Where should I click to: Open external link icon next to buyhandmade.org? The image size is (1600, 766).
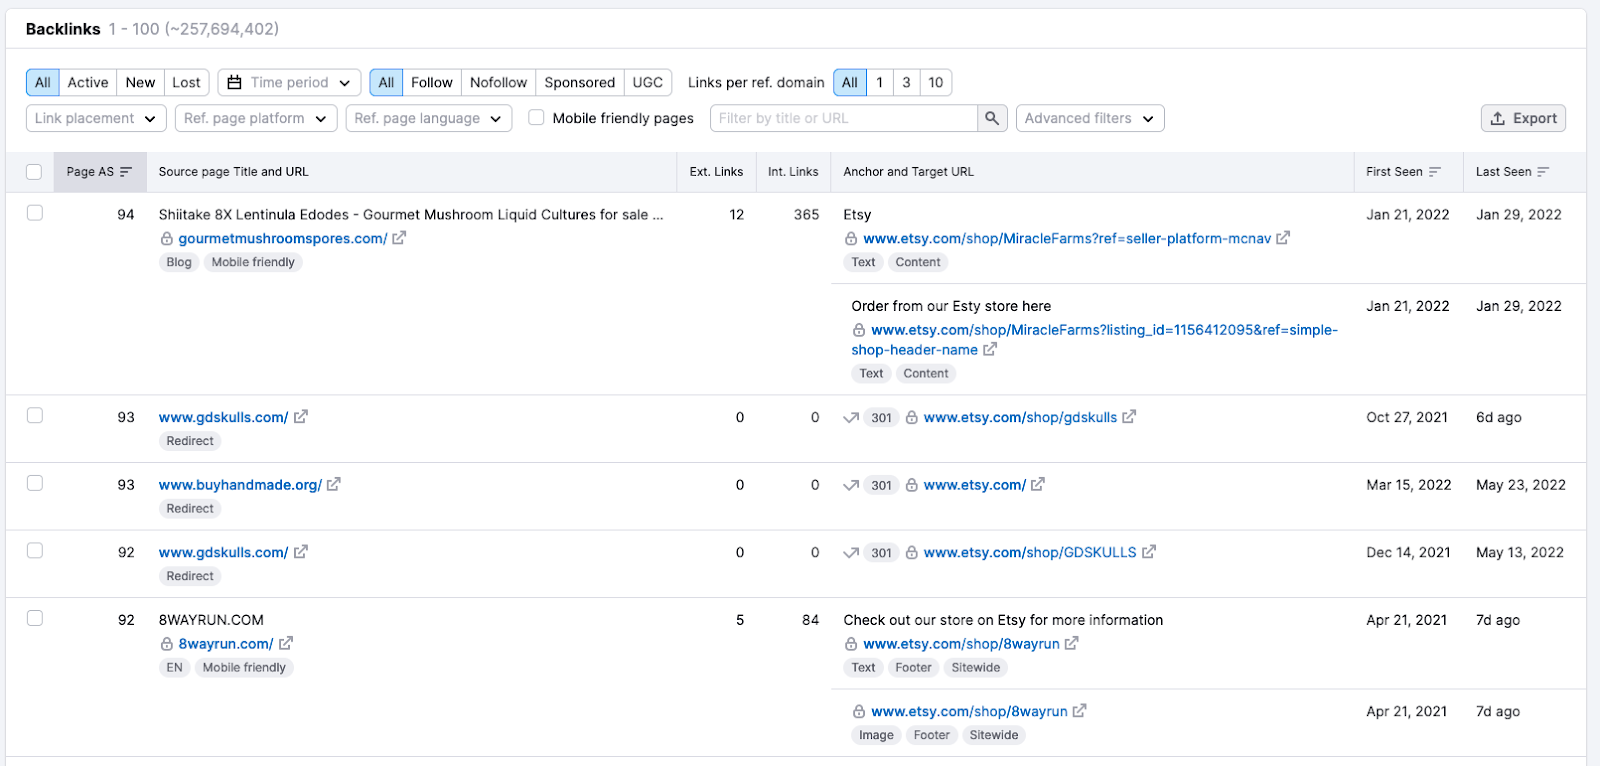pos(334,484)
